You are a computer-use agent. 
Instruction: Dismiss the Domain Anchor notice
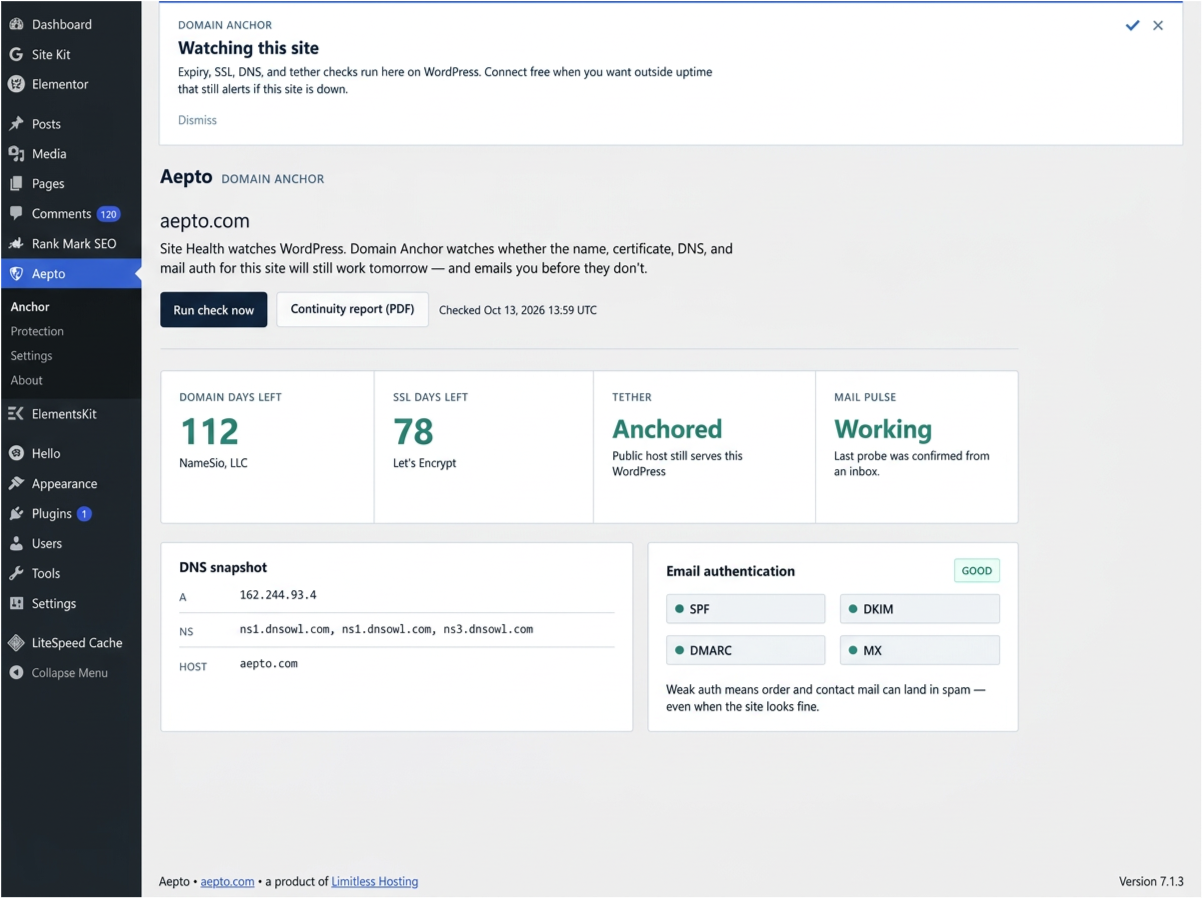click(x=197, y=120)
